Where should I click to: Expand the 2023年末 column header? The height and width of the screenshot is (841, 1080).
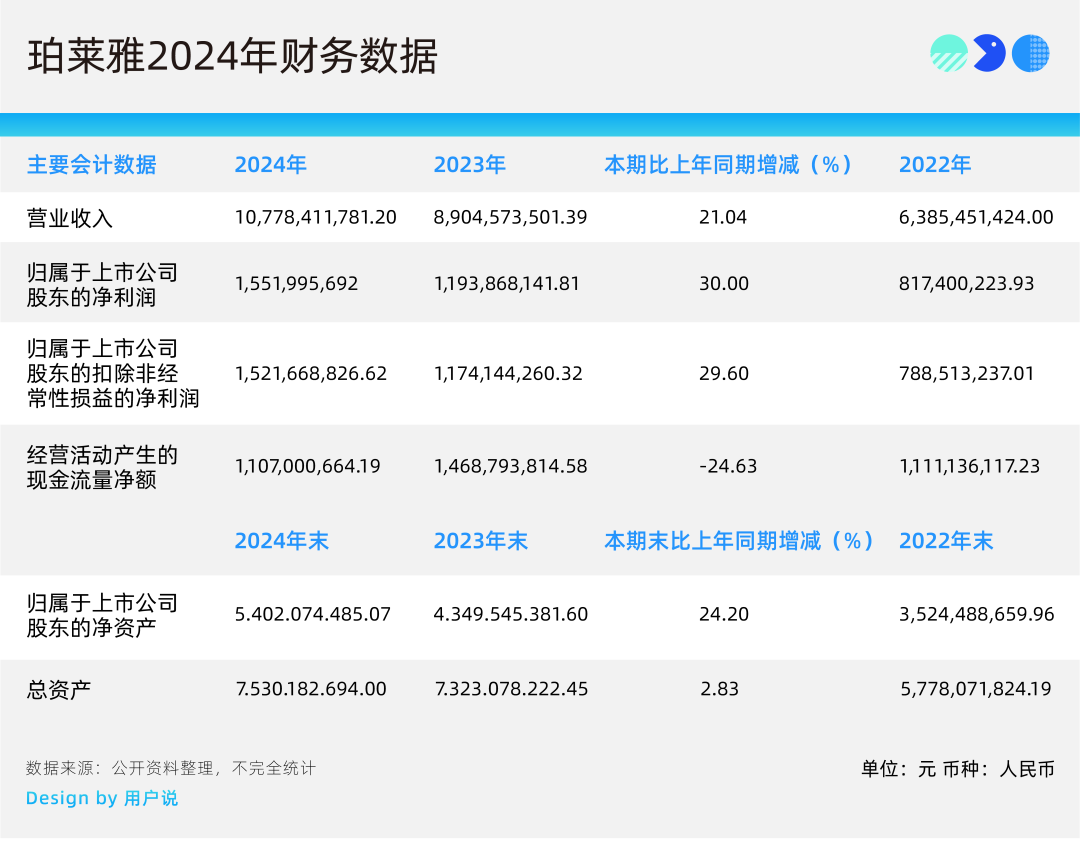pos(482,541)
